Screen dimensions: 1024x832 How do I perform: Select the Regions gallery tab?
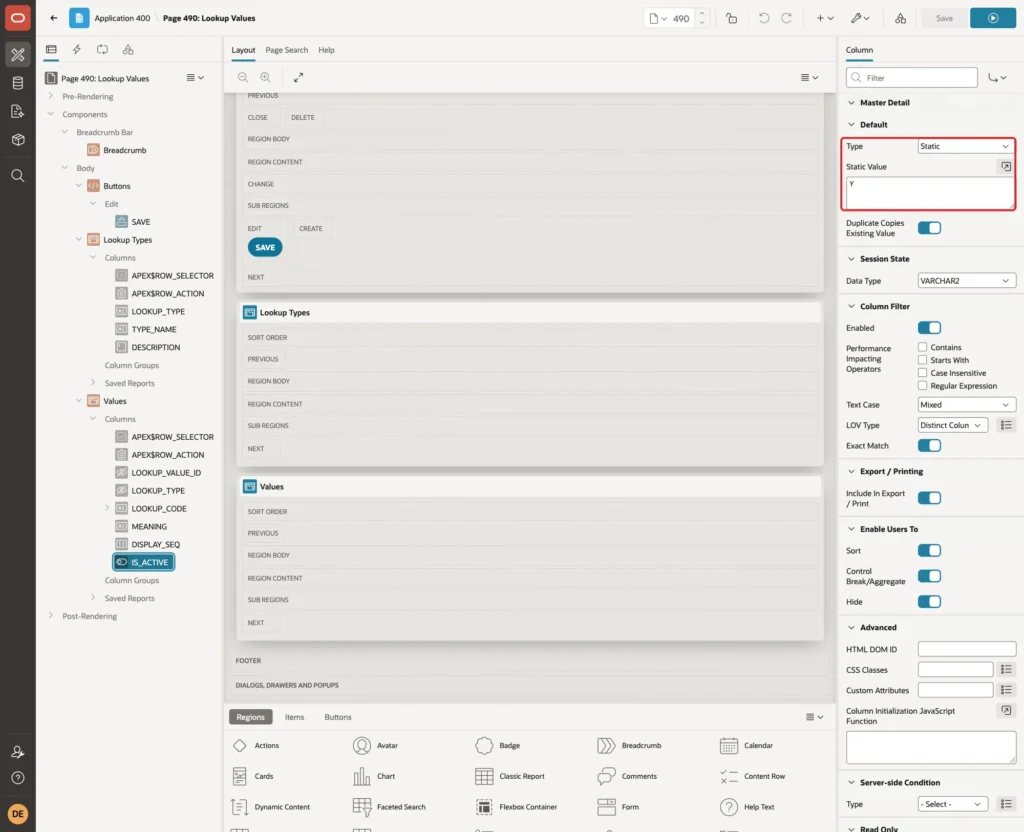tap(250, 717)
